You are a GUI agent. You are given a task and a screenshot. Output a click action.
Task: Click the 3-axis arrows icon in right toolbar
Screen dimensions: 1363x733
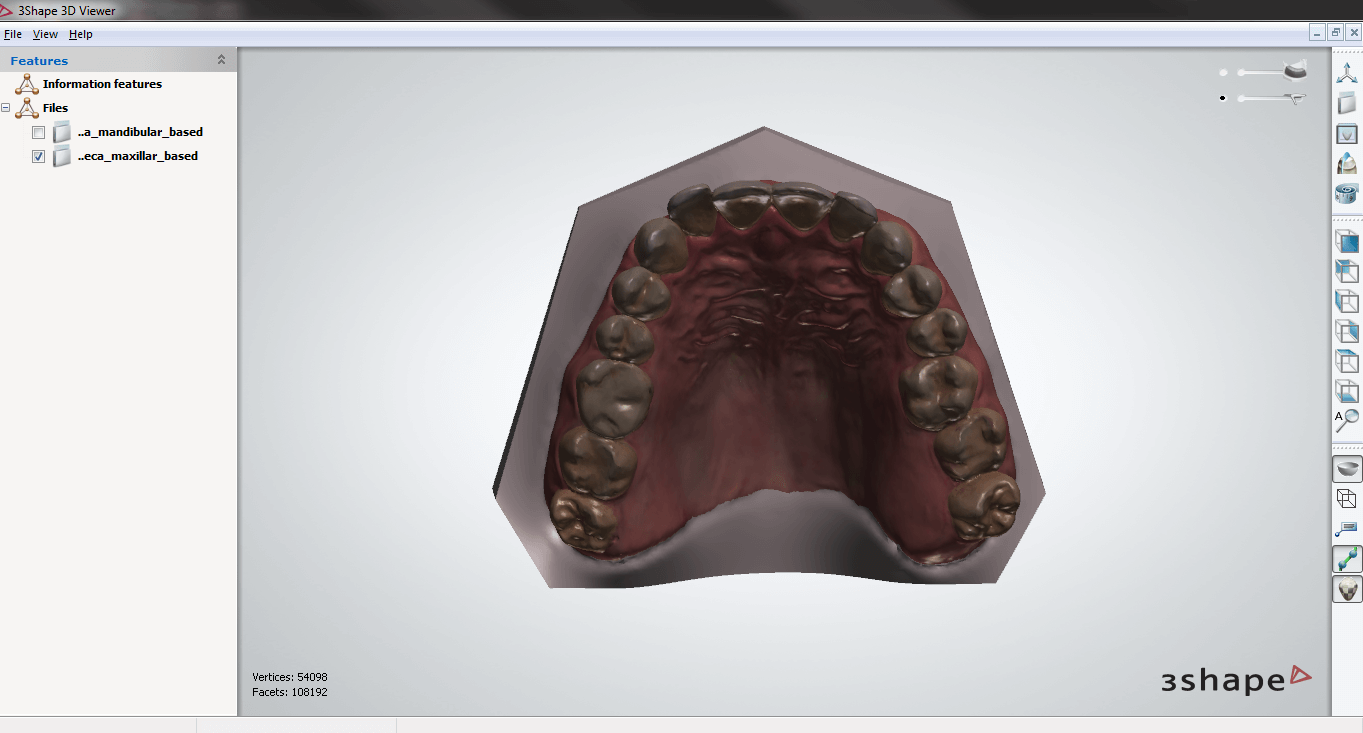point(1347,72)
